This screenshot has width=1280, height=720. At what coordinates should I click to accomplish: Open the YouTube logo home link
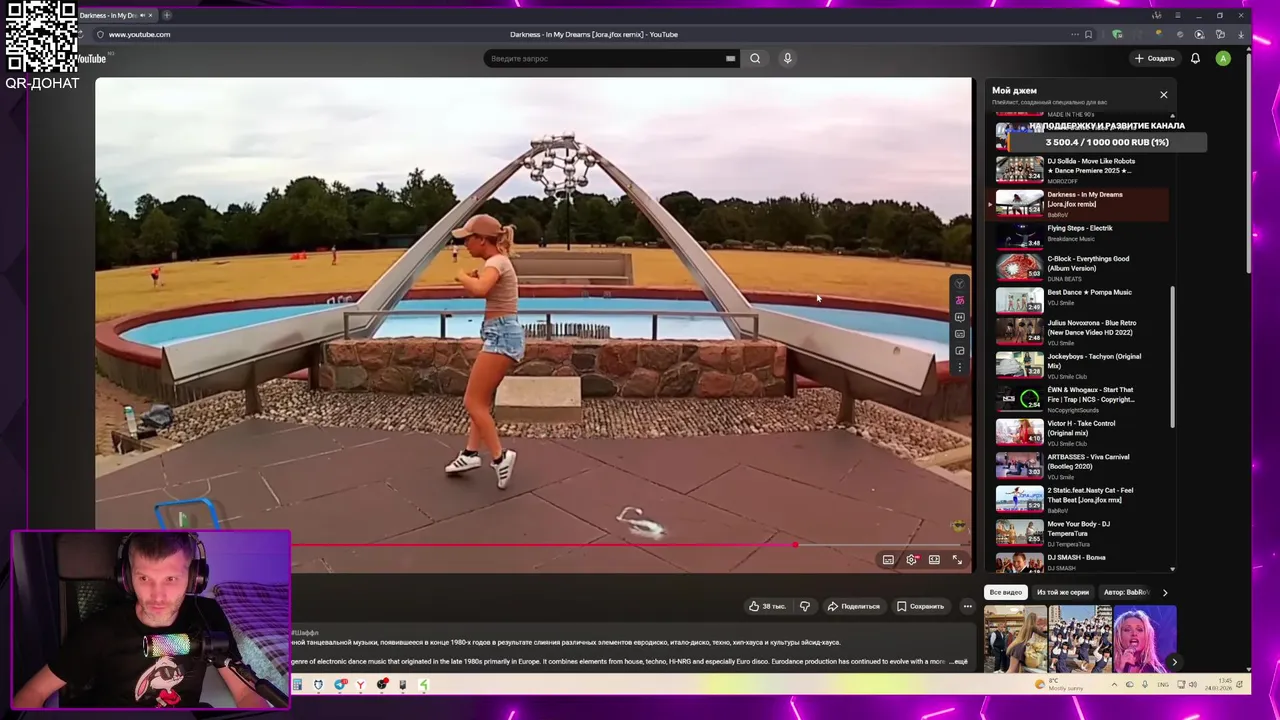click(91, 58)
